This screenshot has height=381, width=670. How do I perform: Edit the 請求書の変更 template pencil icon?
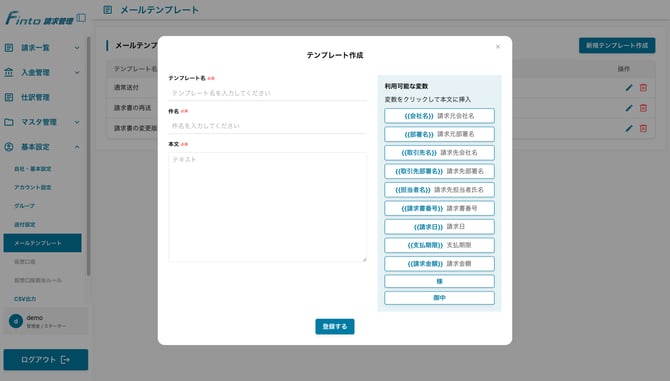point(629,128)
